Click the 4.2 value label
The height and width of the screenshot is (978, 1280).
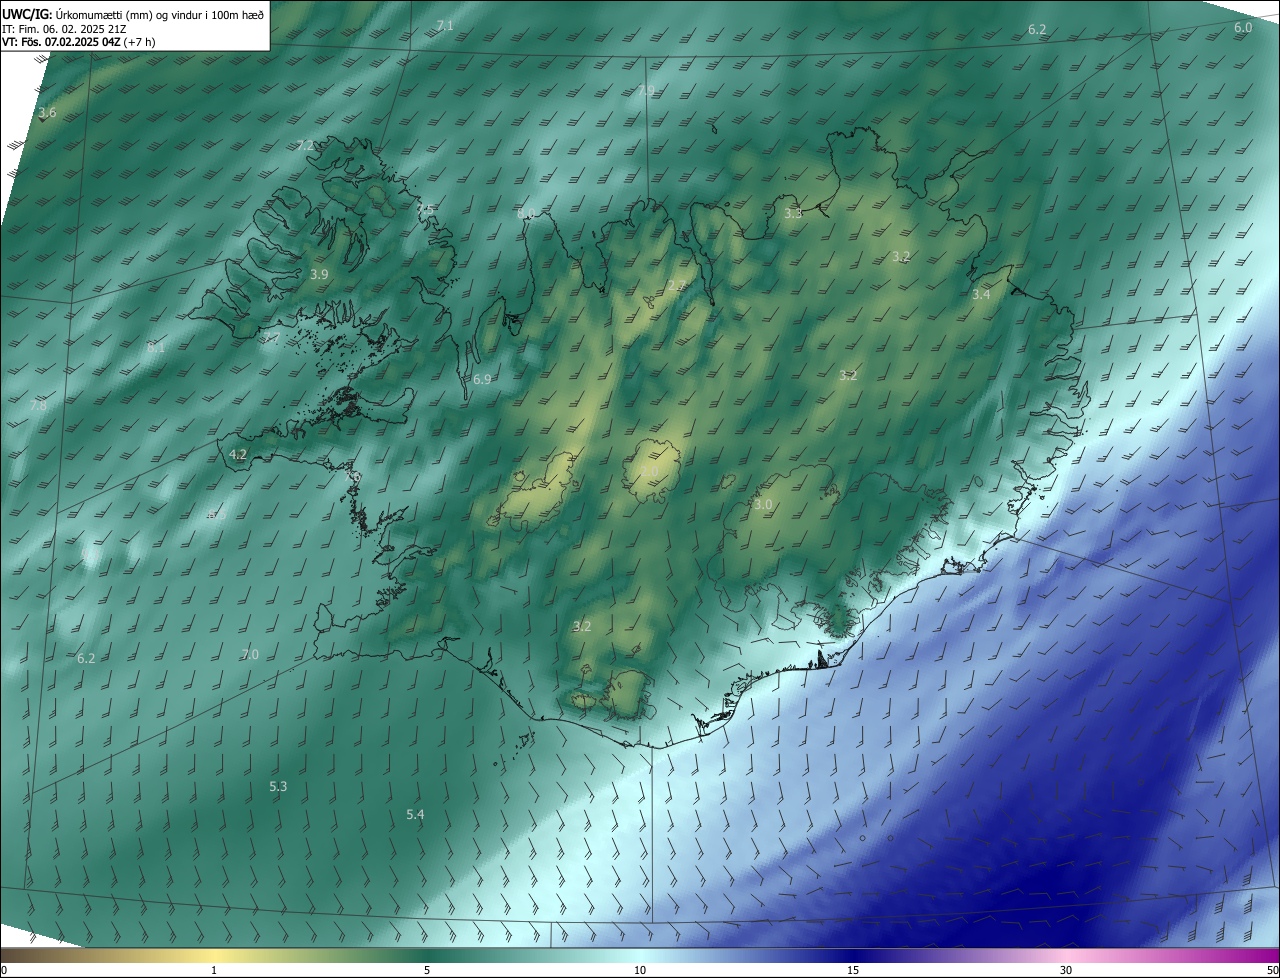238,454
